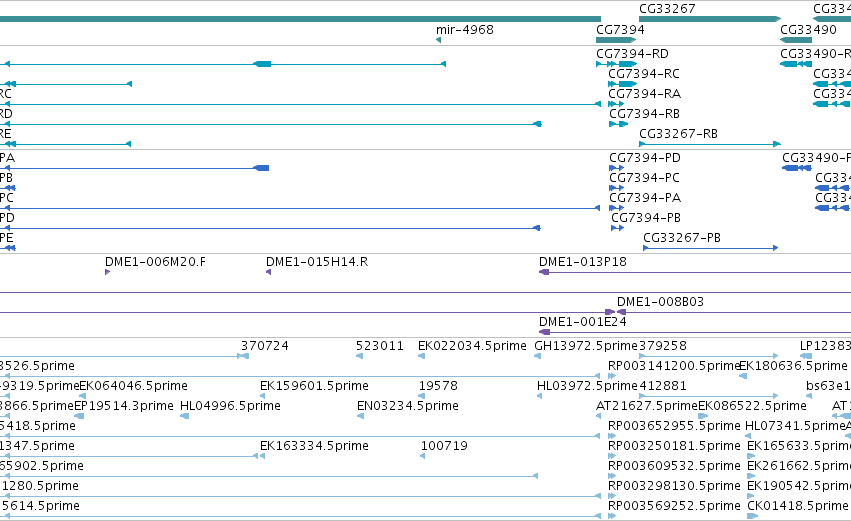Select GH13972.5prime EST label

(586, 346)
